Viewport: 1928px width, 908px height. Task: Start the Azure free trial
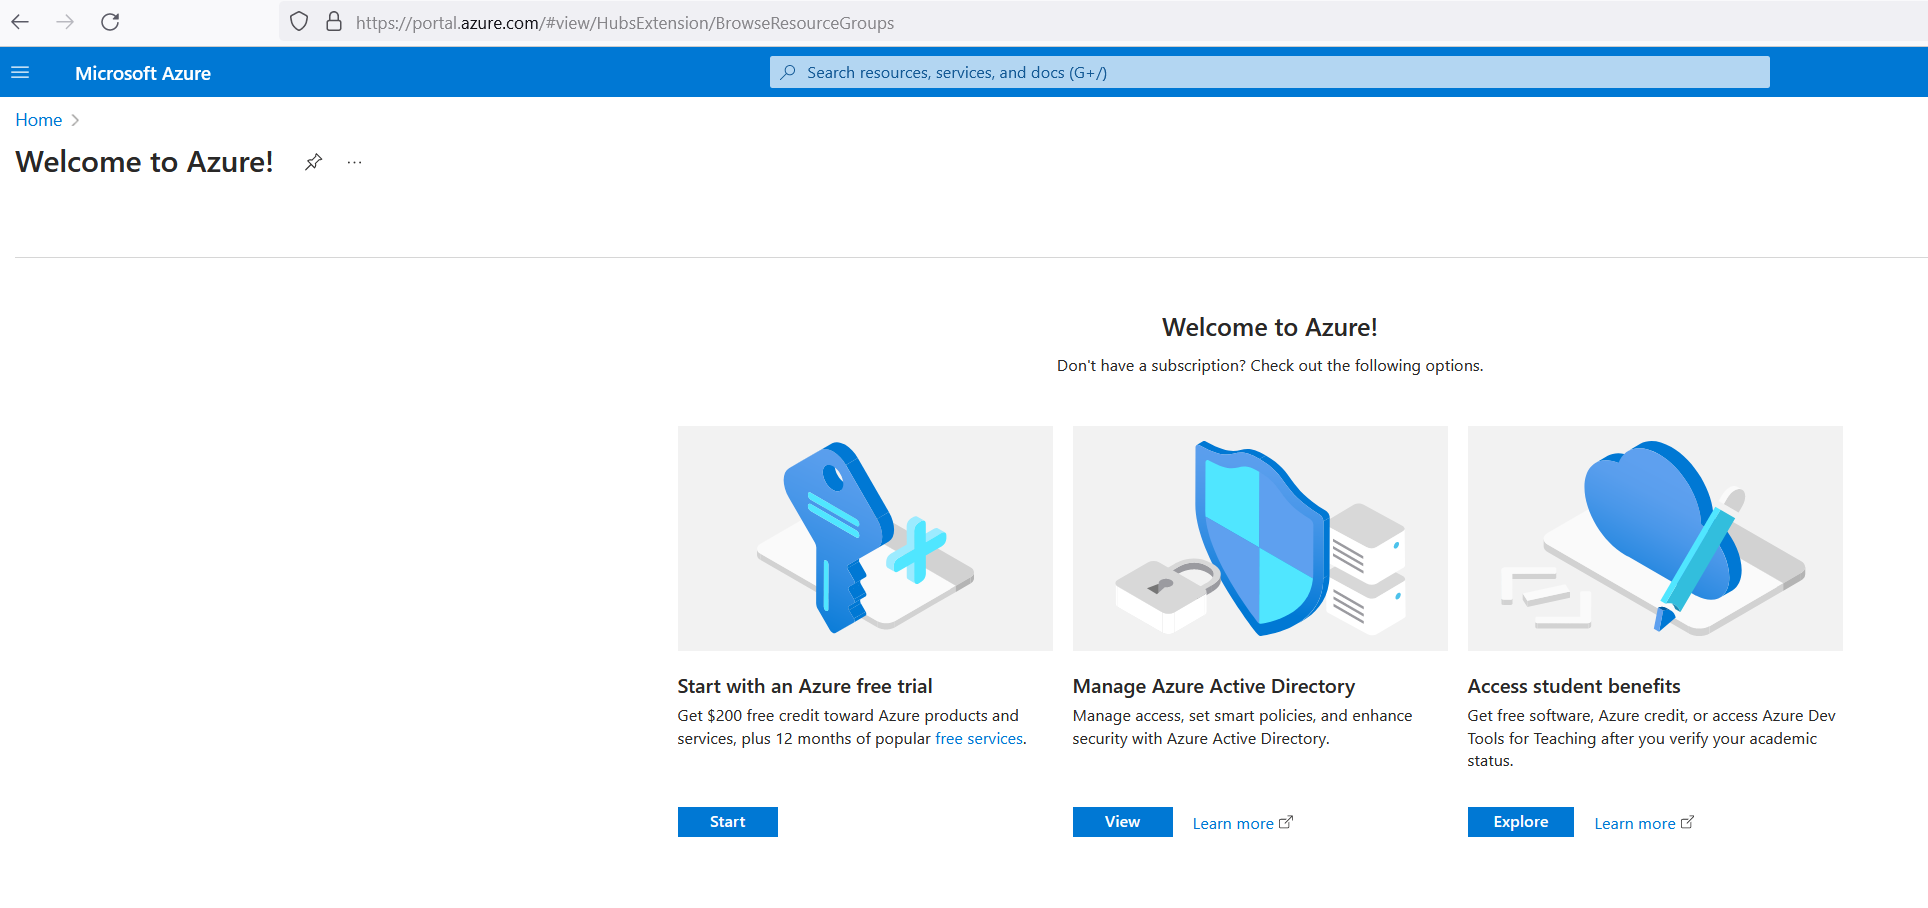click(727, 822)
